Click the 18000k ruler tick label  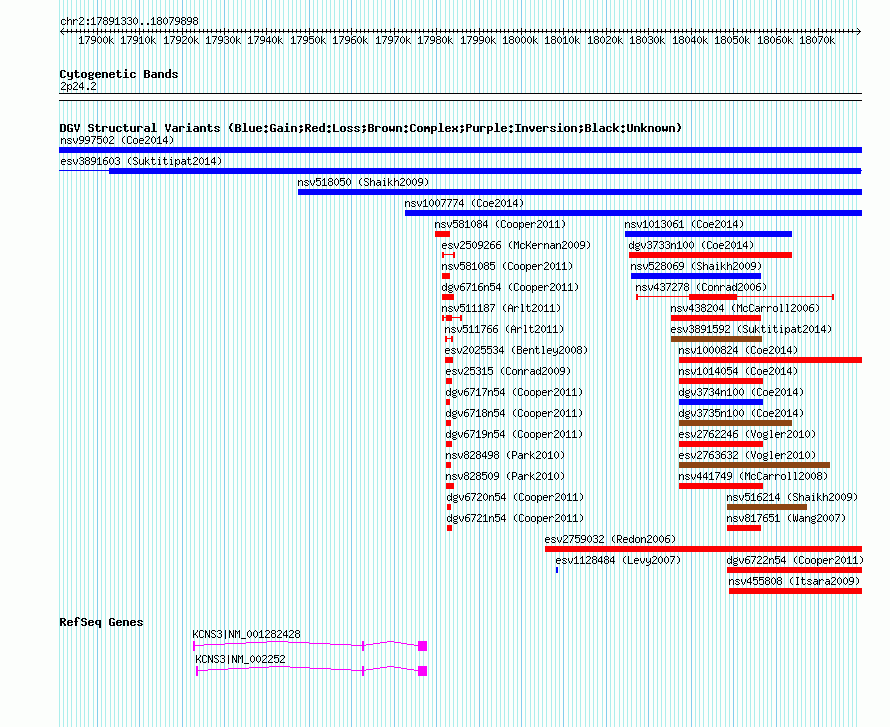point(520,40)
